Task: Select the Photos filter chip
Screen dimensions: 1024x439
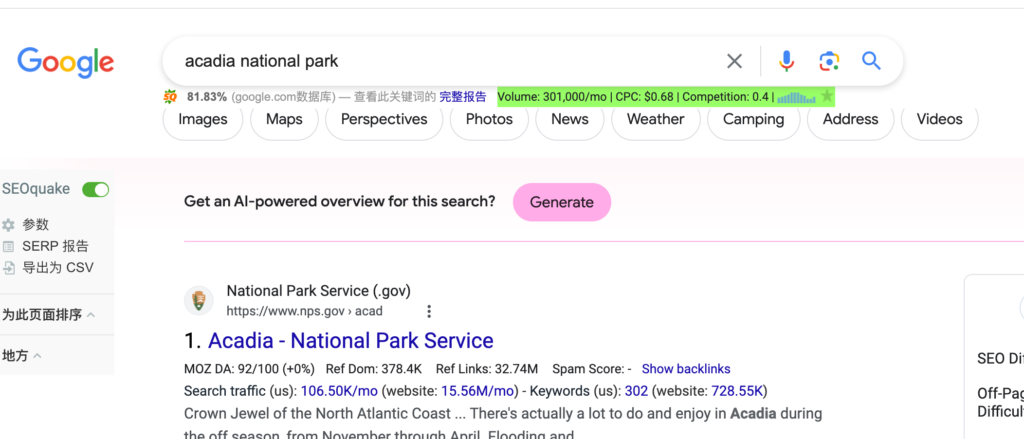Action: tap(489, 120)
